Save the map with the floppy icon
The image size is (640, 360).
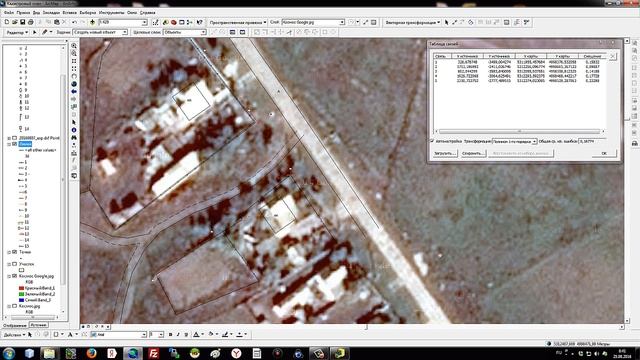tap(22, 22)
